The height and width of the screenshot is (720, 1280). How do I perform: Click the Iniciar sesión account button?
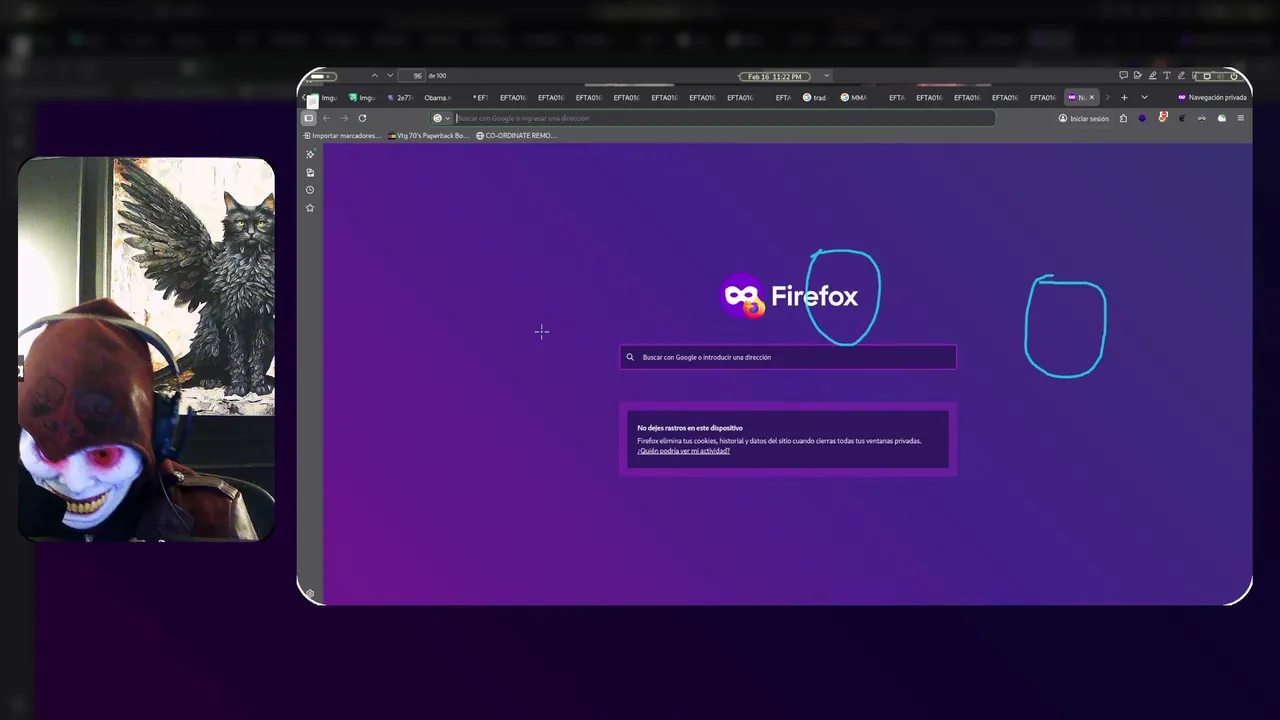click(x=1084, y=118)
